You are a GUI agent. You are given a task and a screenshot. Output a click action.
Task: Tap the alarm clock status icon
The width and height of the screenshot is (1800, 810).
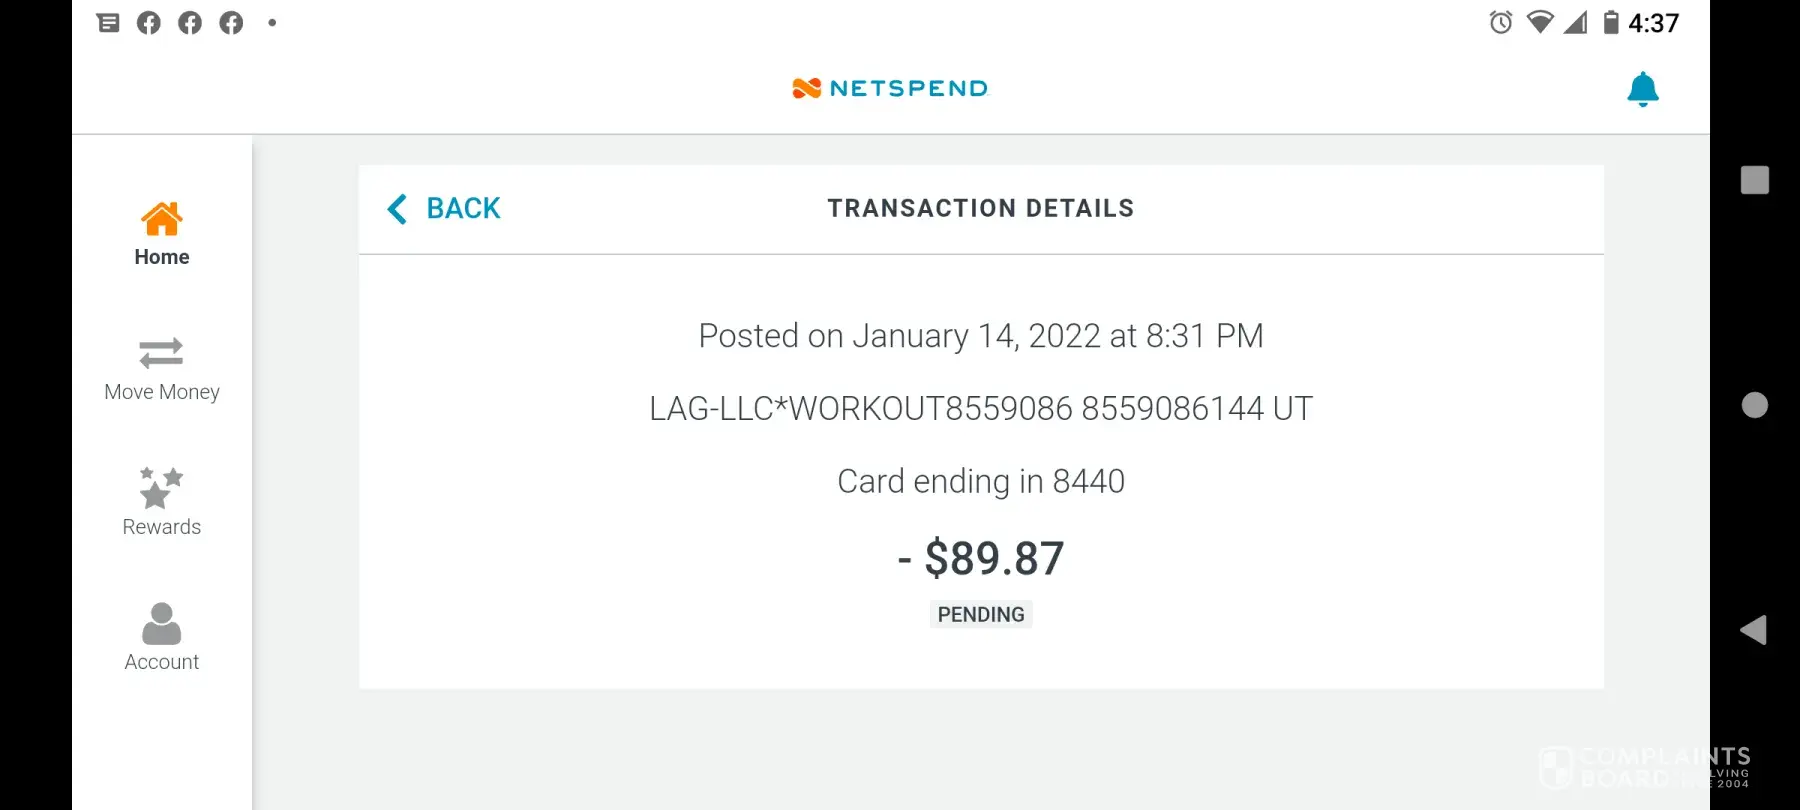pos(1500,22)
